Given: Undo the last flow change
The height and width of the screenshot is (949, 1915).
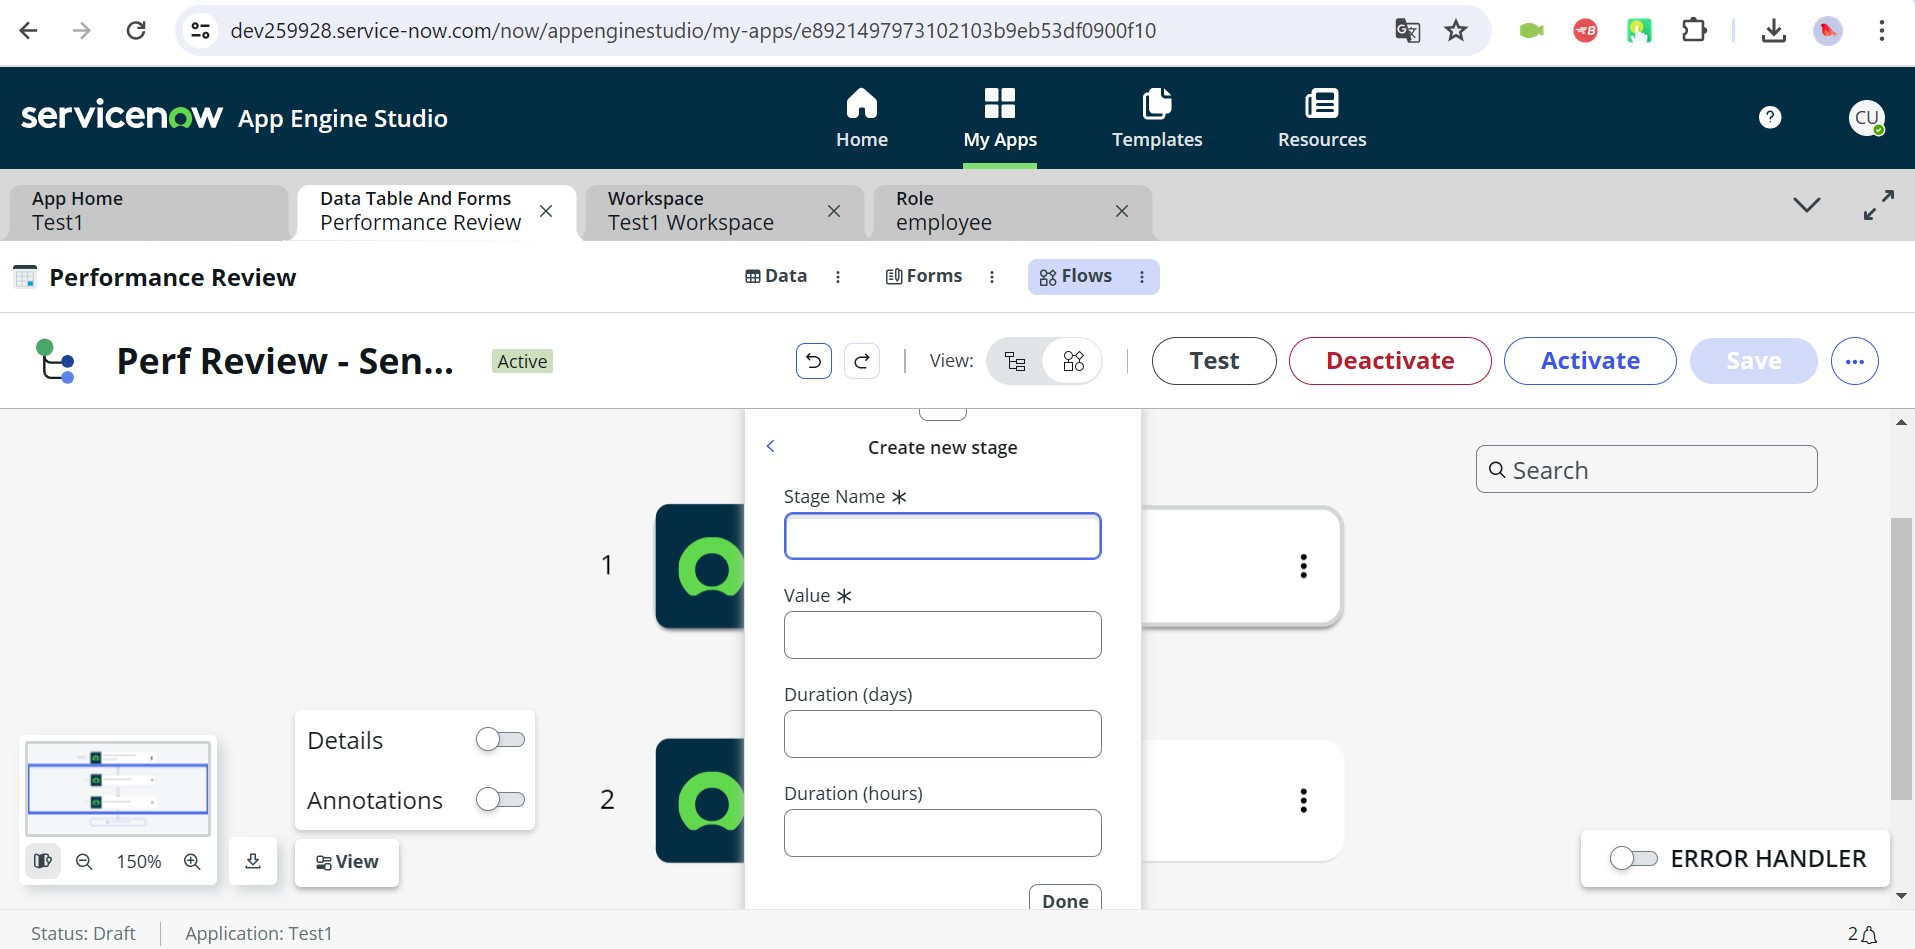Looking at the screenshot, I should [x=814, y=361].
